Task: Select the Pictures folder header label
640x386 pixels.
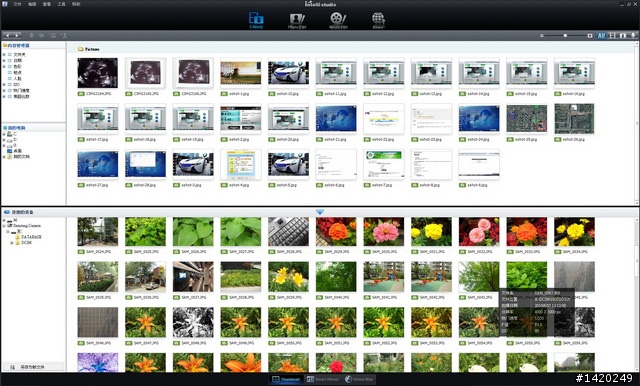Action: click(92, 49)
